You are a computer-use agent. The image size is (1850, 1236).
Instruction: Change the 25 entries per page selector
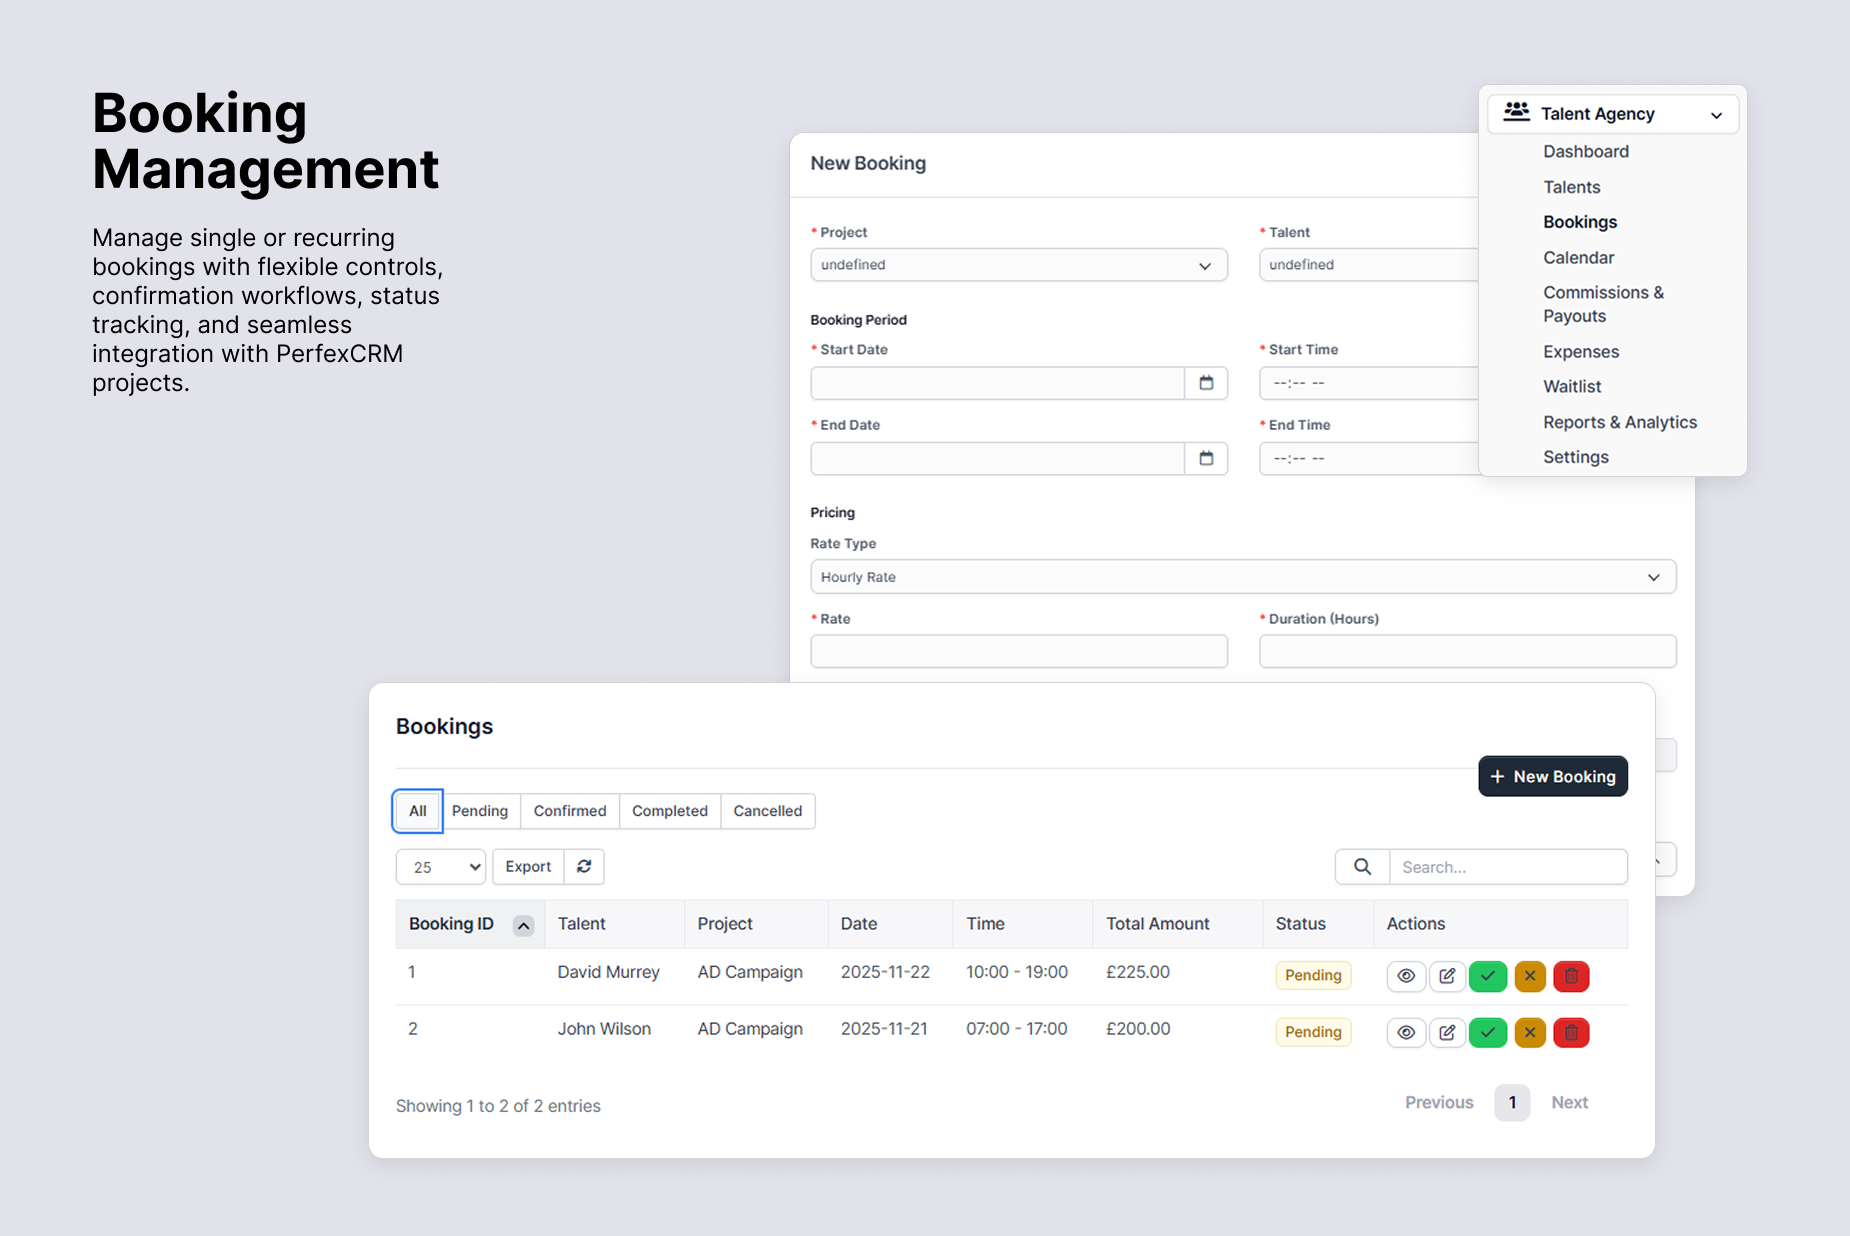tap(441, 867)
